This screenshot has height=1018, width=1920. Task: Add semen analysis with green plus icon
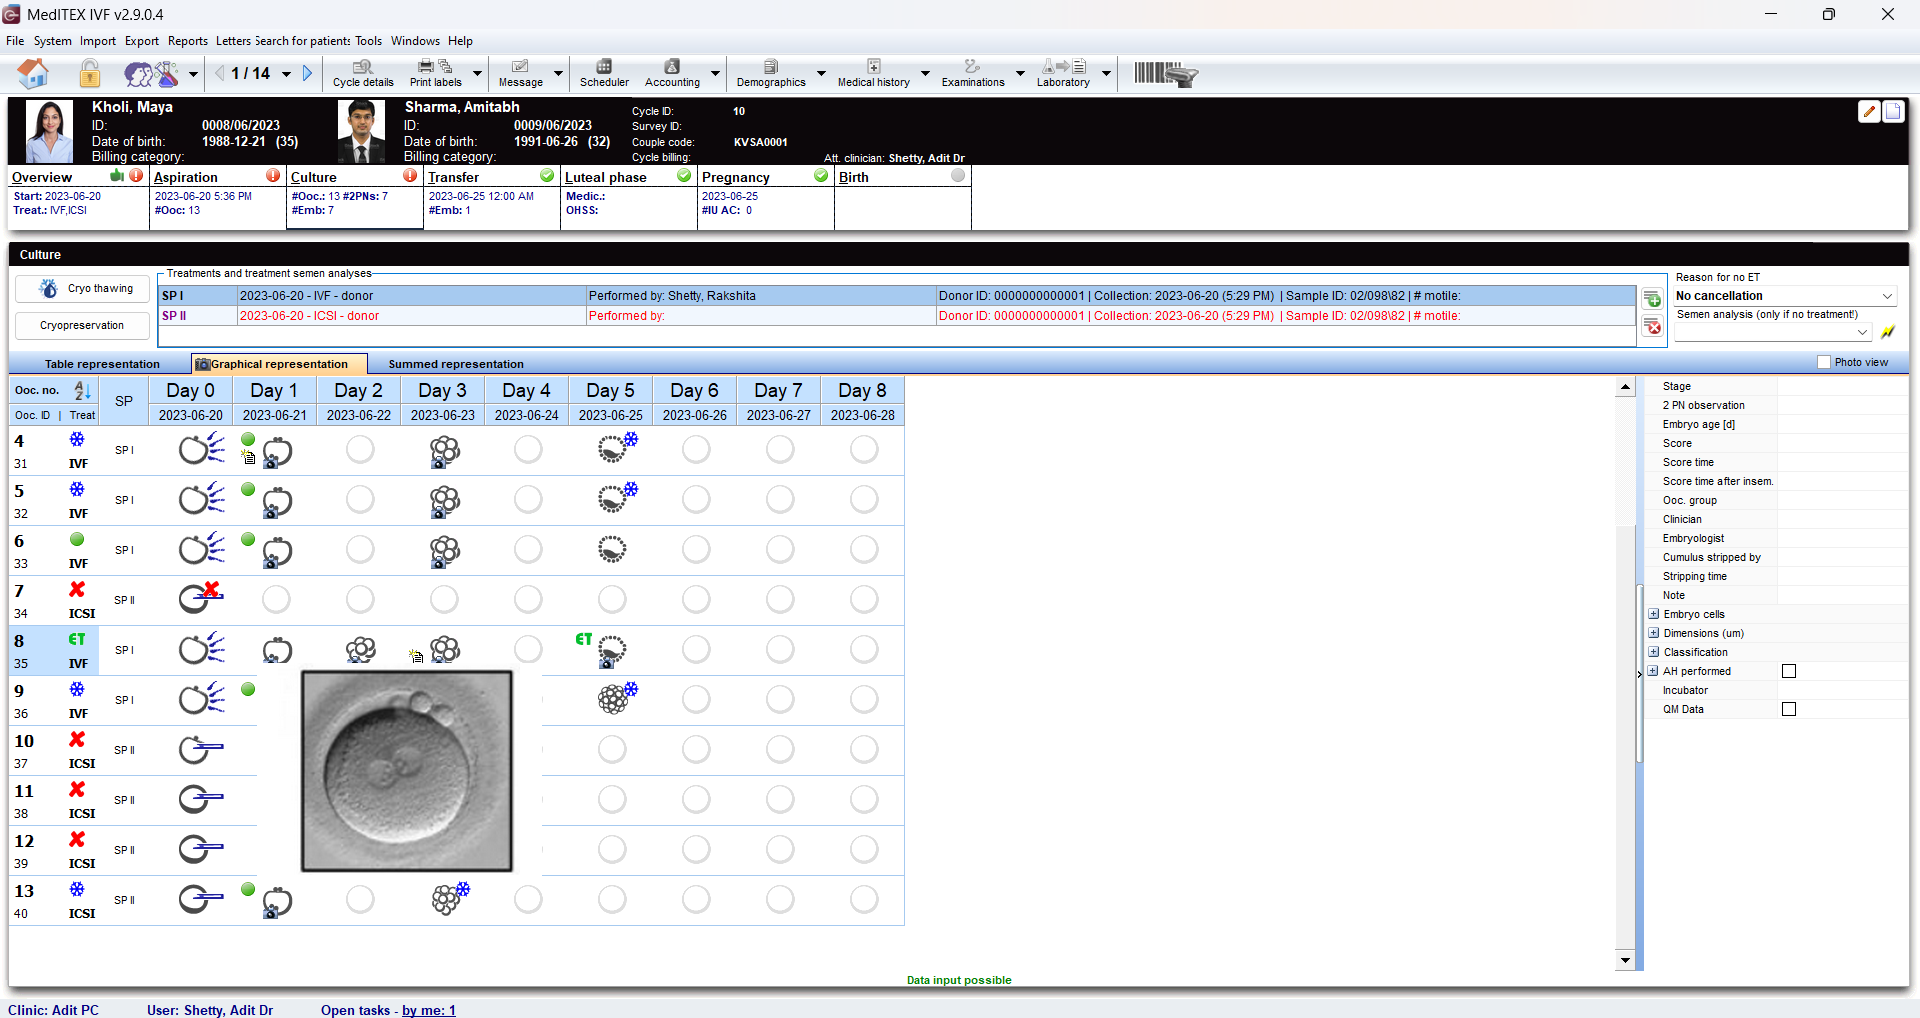(1653, 299)
